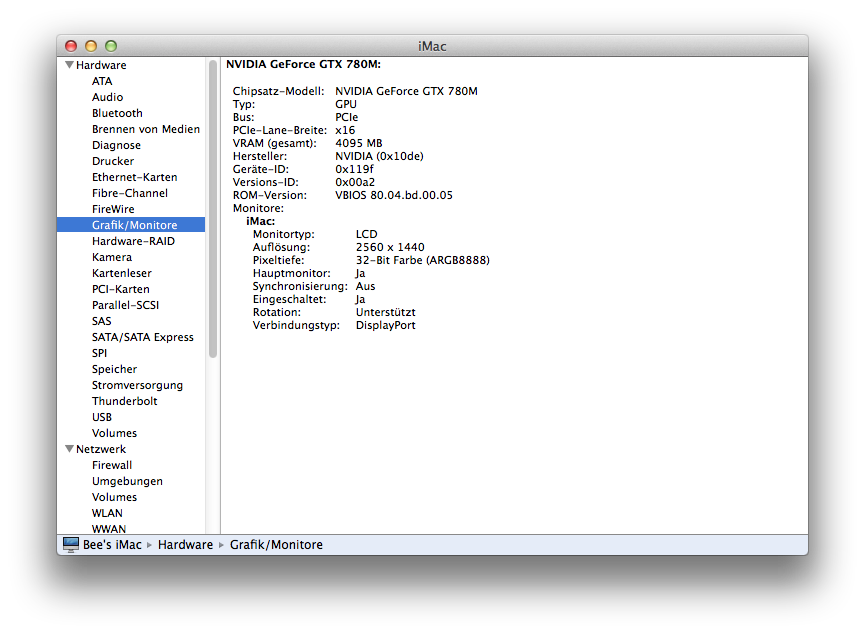The image size is (865, 634).
Task: Click the Versions-ID value 0x00a2
Action: [x=355, y=182]
